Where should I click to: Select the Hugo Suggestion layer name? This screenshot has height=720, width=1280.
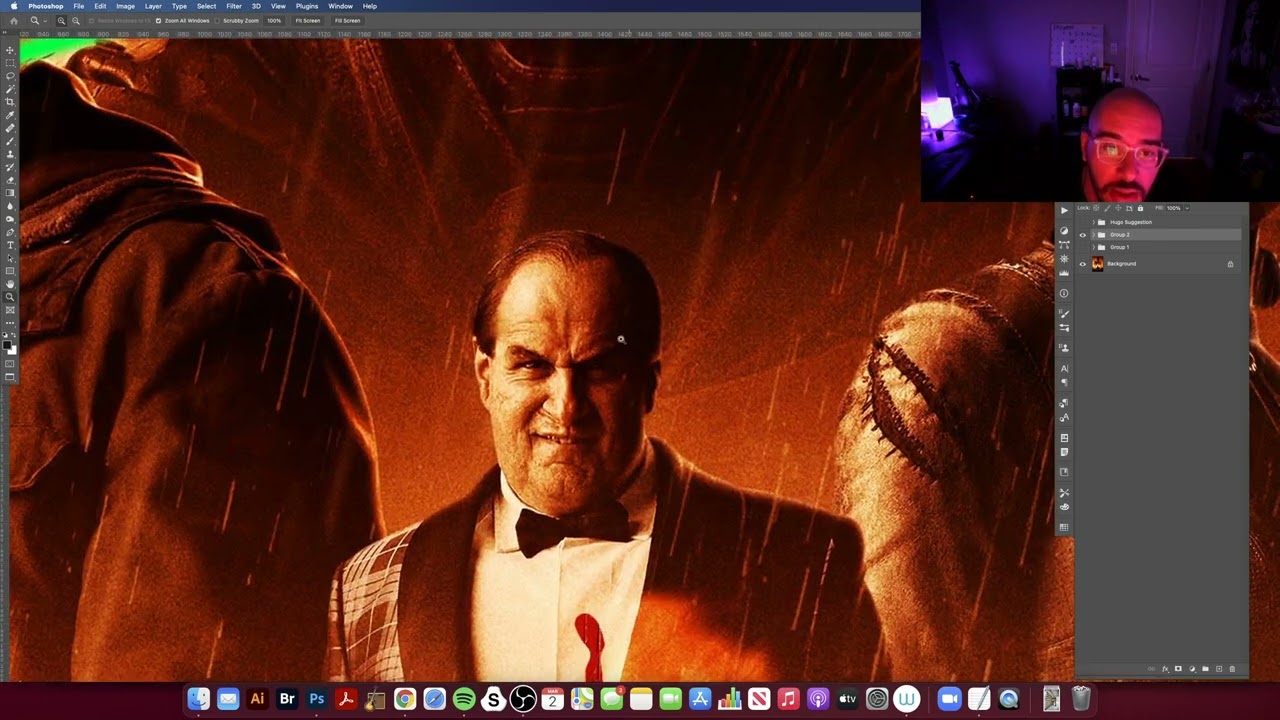pos(1131,222)
